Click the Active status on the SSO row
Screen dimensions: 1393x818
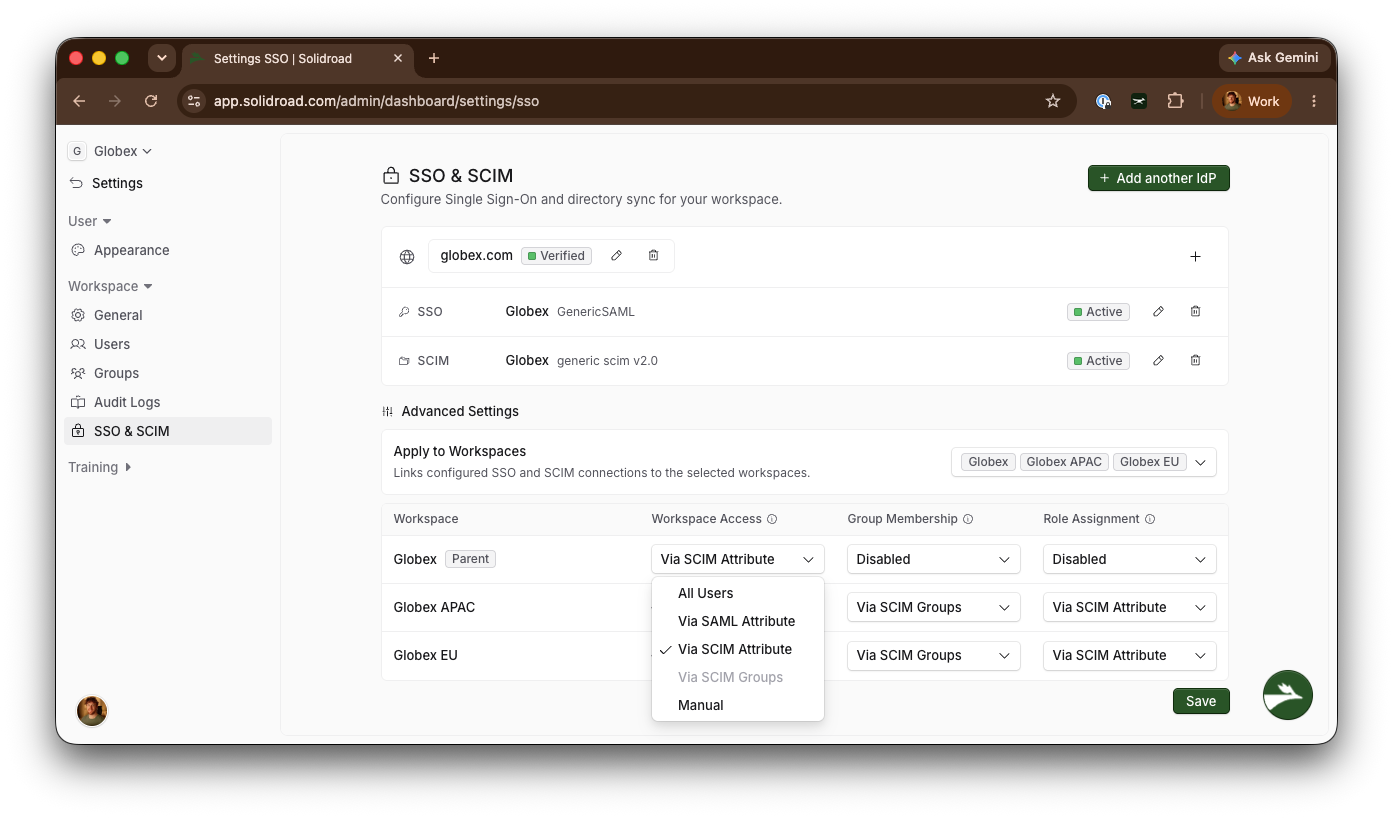1098,312
